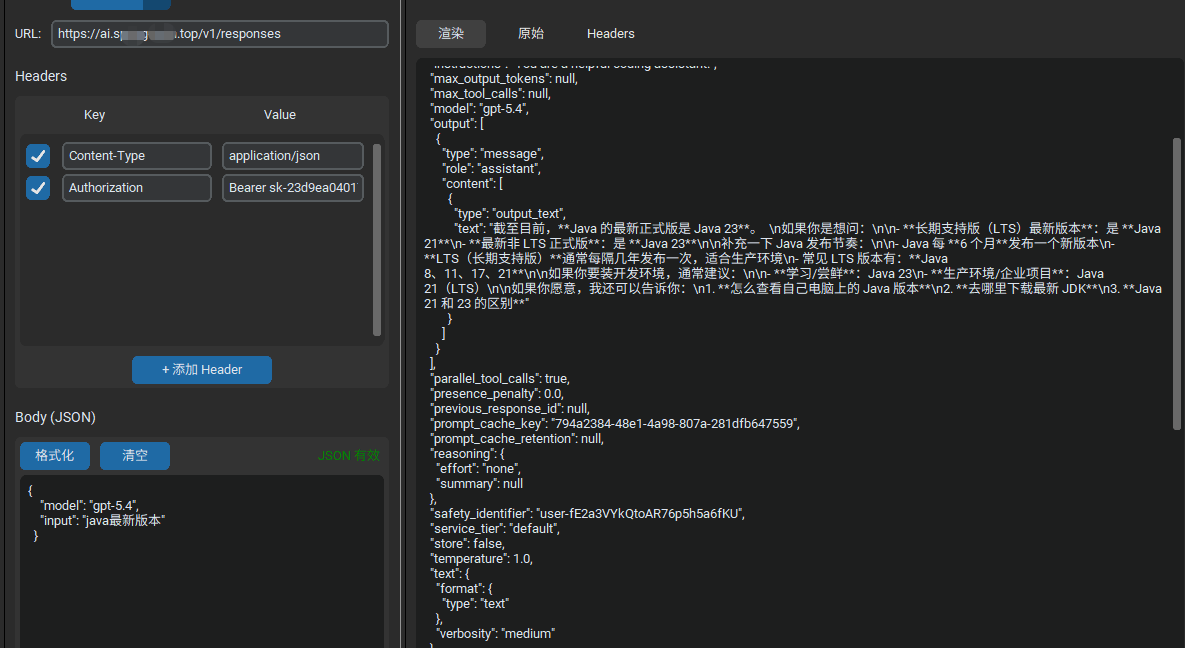This screenshot has width=1185, height=648.
Task: Click the 清空 button
Action: (x=135, y=456)
